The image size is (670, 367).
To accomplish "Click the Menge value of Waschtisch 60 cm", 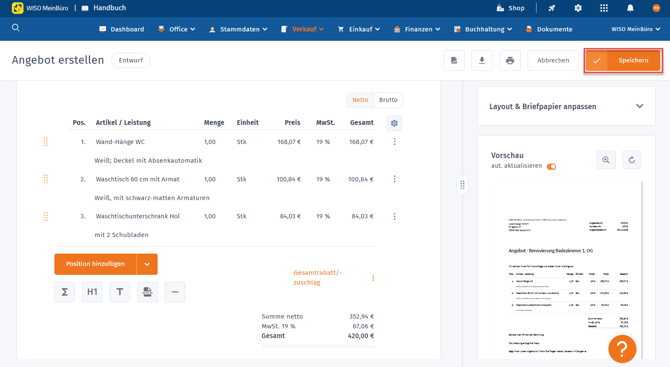I will 210,179.
